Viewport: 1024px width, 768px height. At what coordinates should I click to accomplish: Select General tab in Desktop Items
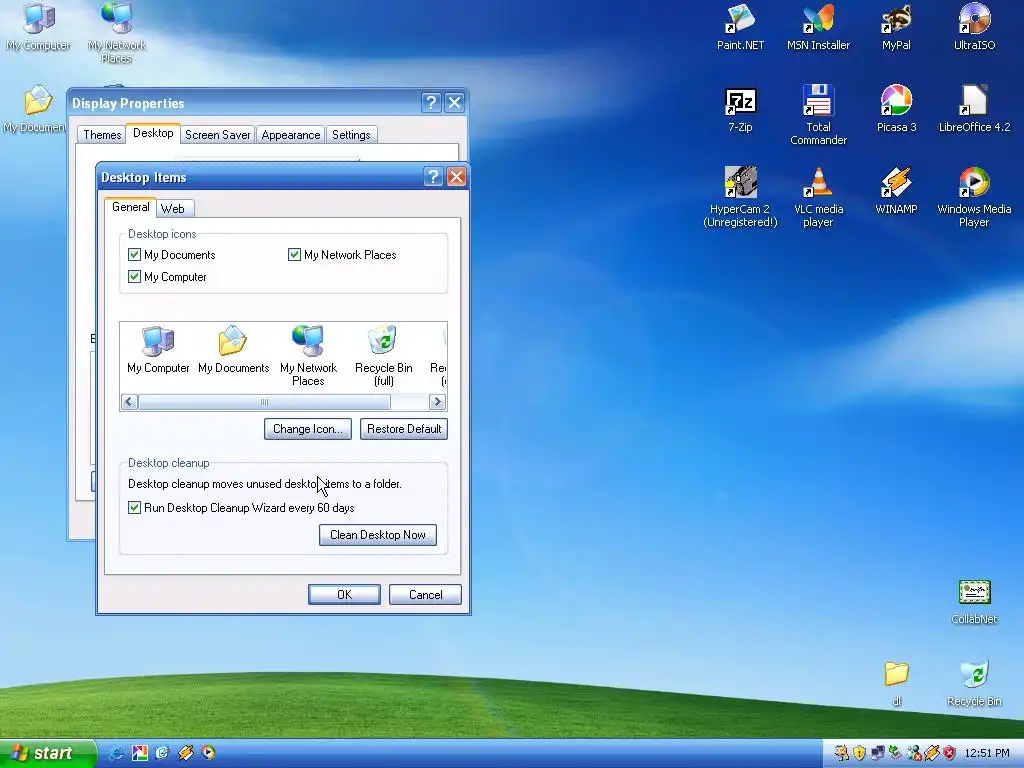pos(131,207)
